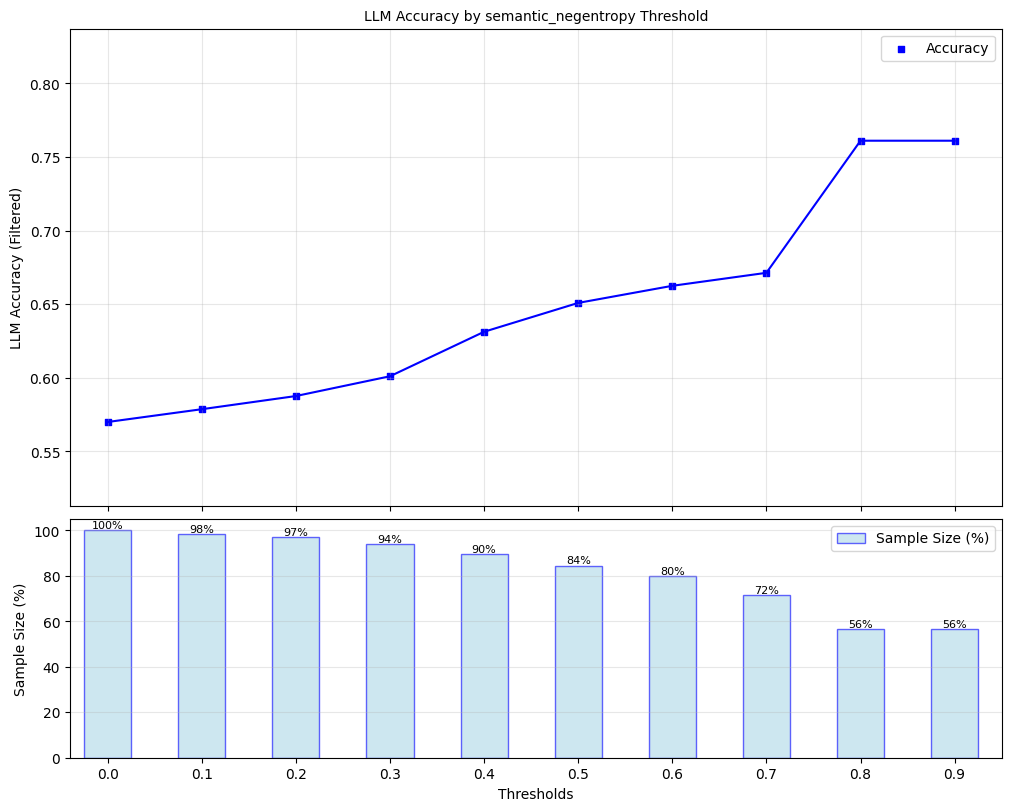Viewport: 1011px width, 811px height.
Task: Click the 0.3 tick label on the x-axis
Action: tap(390, 774)
